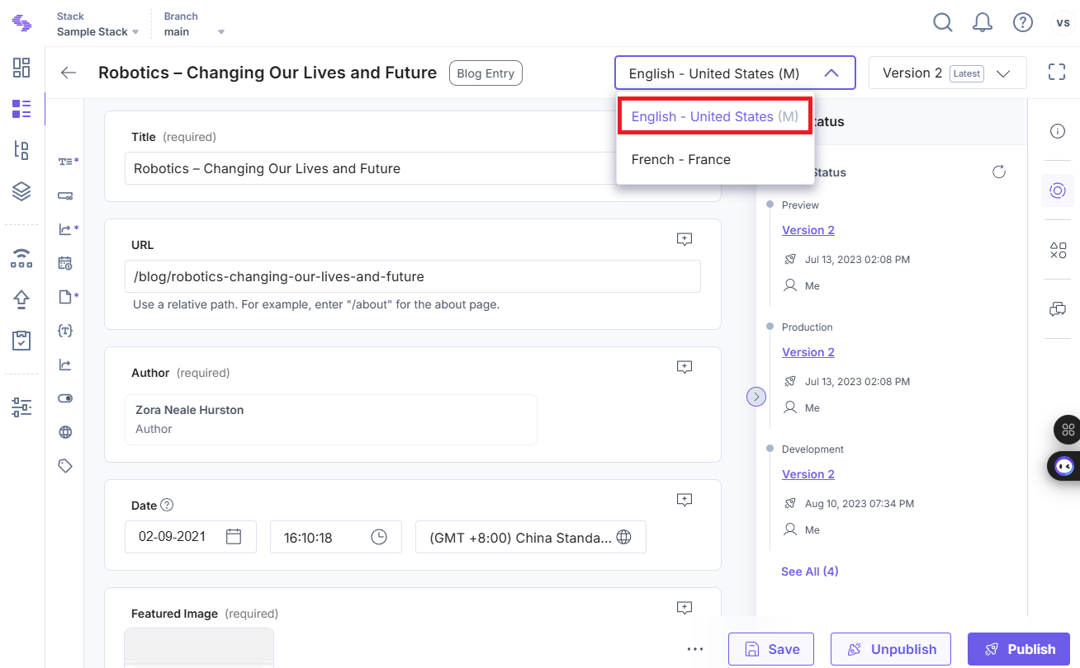1080x668 pixels.
Task: Open the date picker calendar field
Action: (190, 537)
